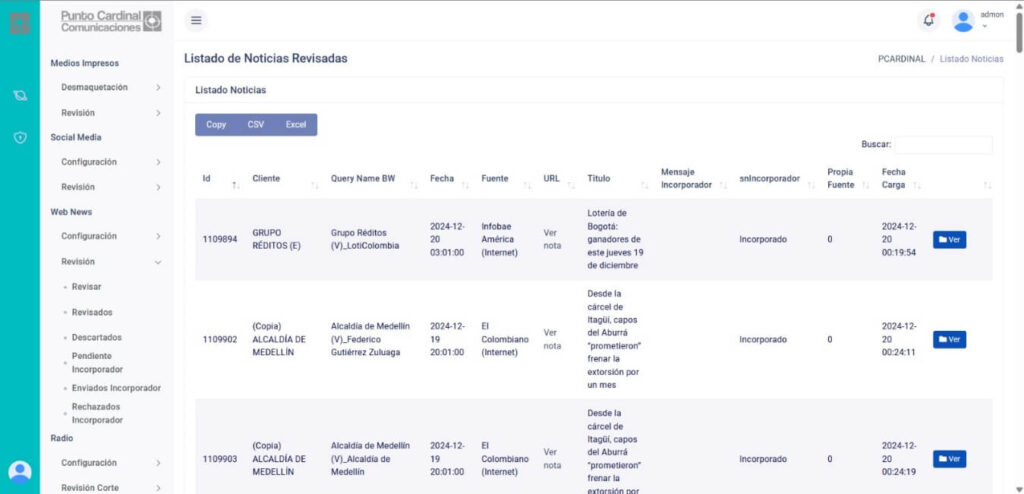Open Pendiente Incorporador submenu item

pos(97,363)
